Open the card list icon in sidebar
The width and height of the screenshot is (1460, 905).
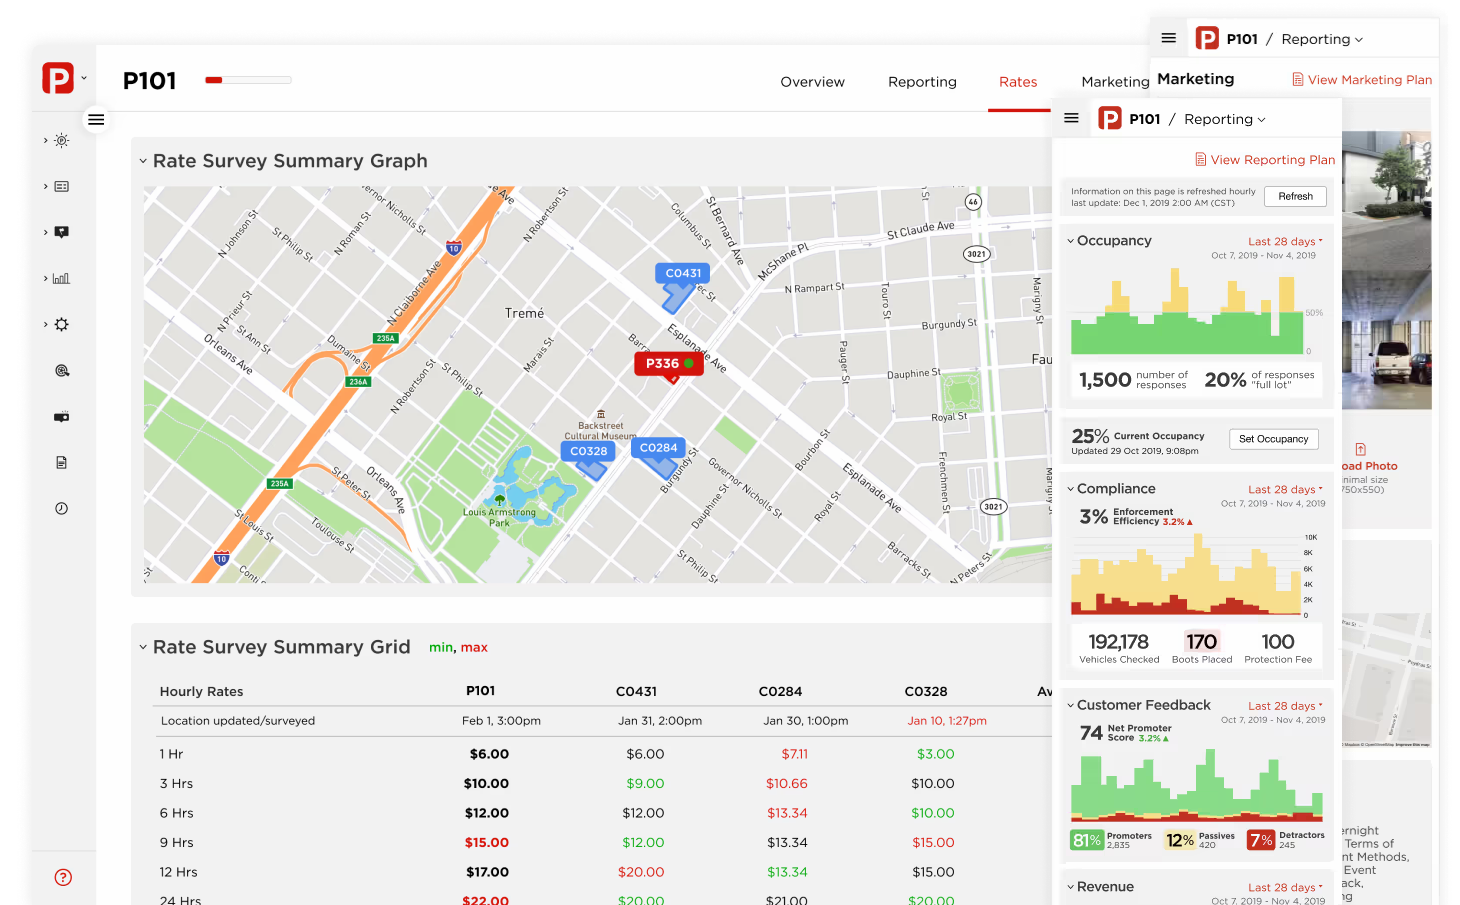[x=61, y=186]
